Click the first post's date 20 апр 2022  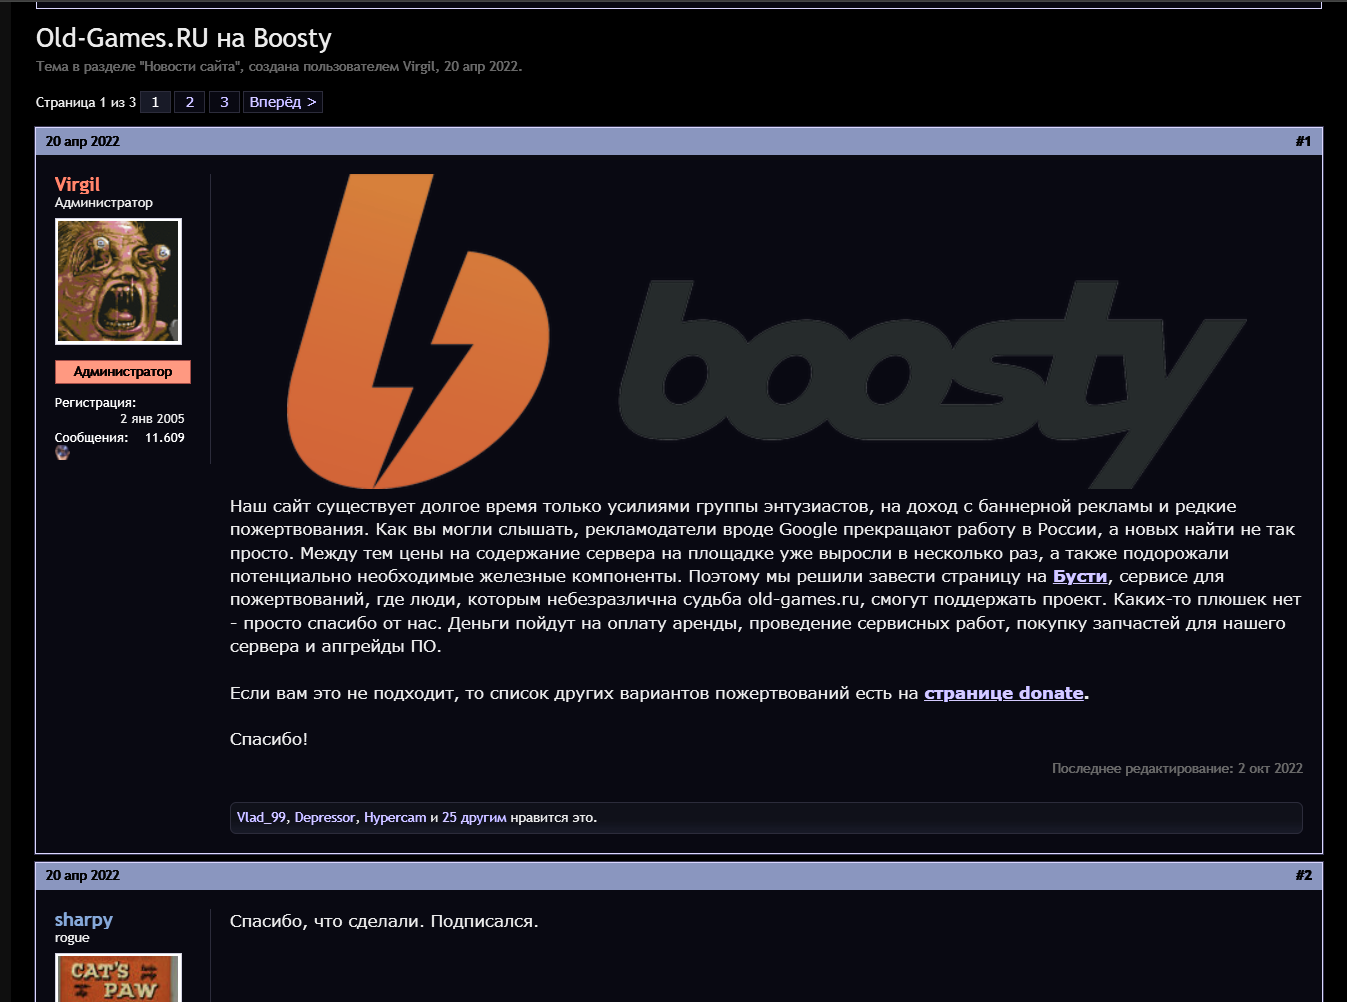point(83,141)
